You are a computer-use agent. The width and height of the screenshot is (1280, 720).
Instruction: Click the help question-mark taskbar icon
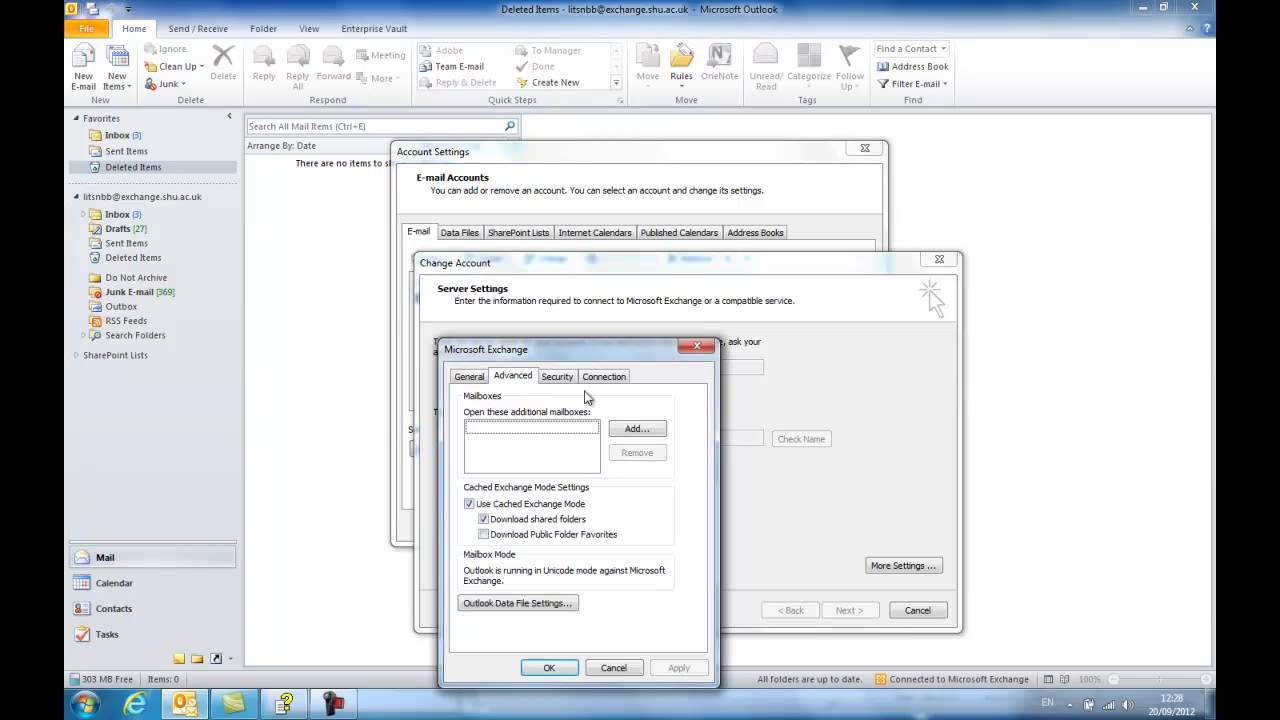(285, 704)
